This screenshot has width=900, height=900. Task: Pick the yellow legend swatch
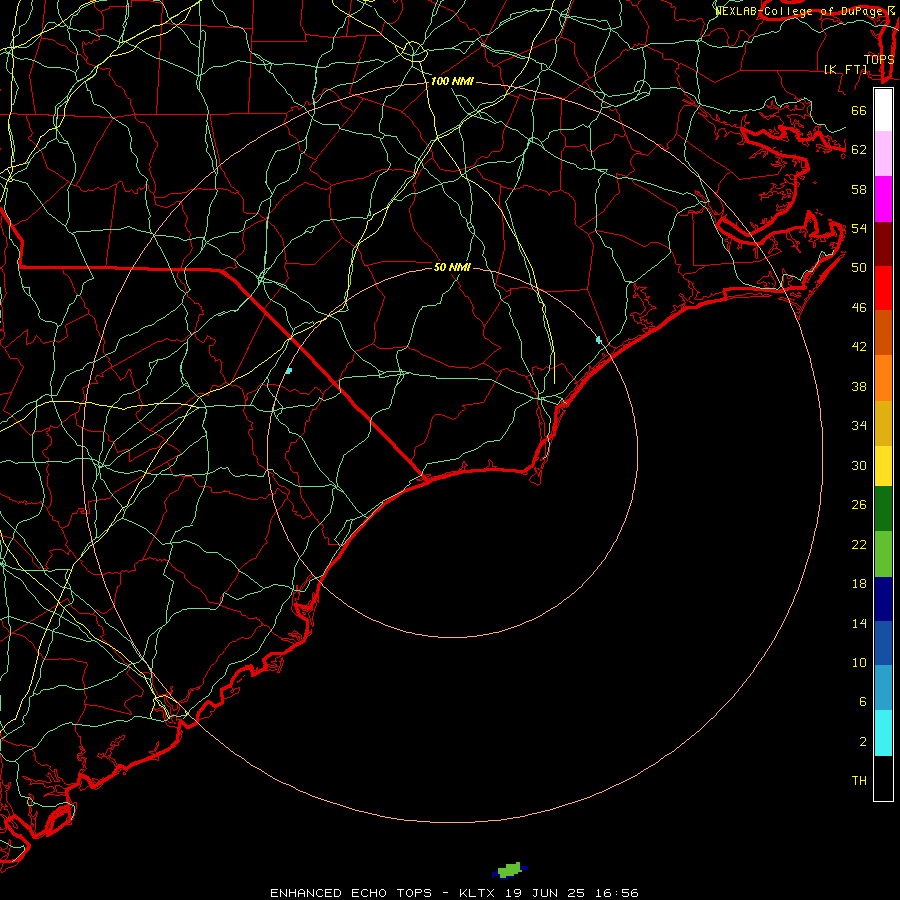883,466
